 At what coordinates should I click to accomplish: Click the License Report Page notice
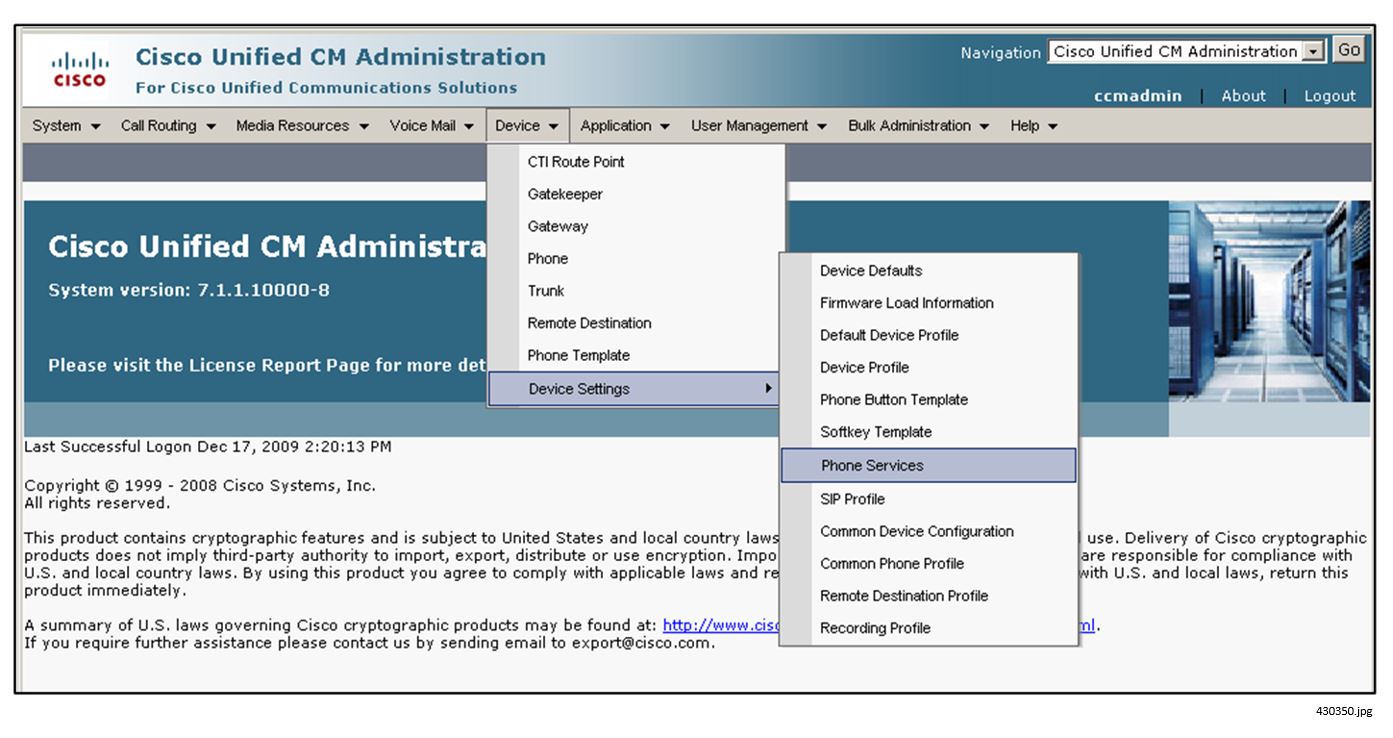[x=268, y=365]
